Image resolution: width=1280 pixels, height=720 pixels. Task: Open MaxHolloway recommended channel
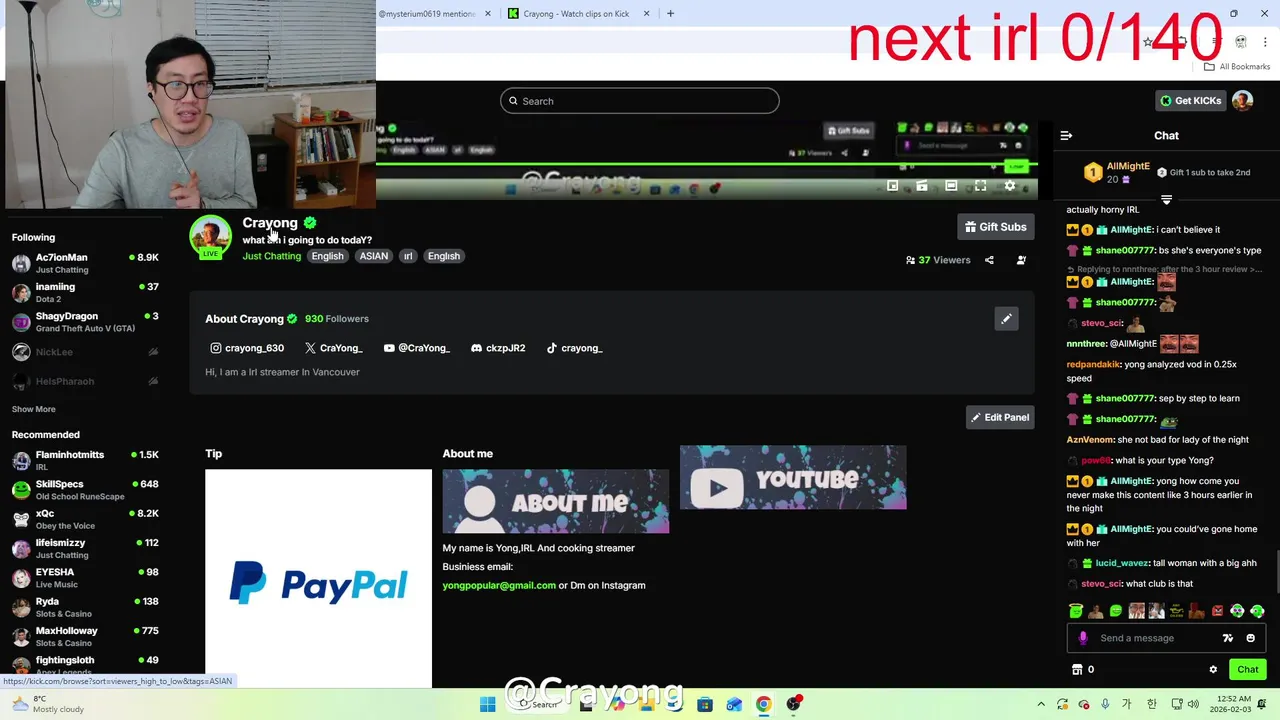pos(85,636)
